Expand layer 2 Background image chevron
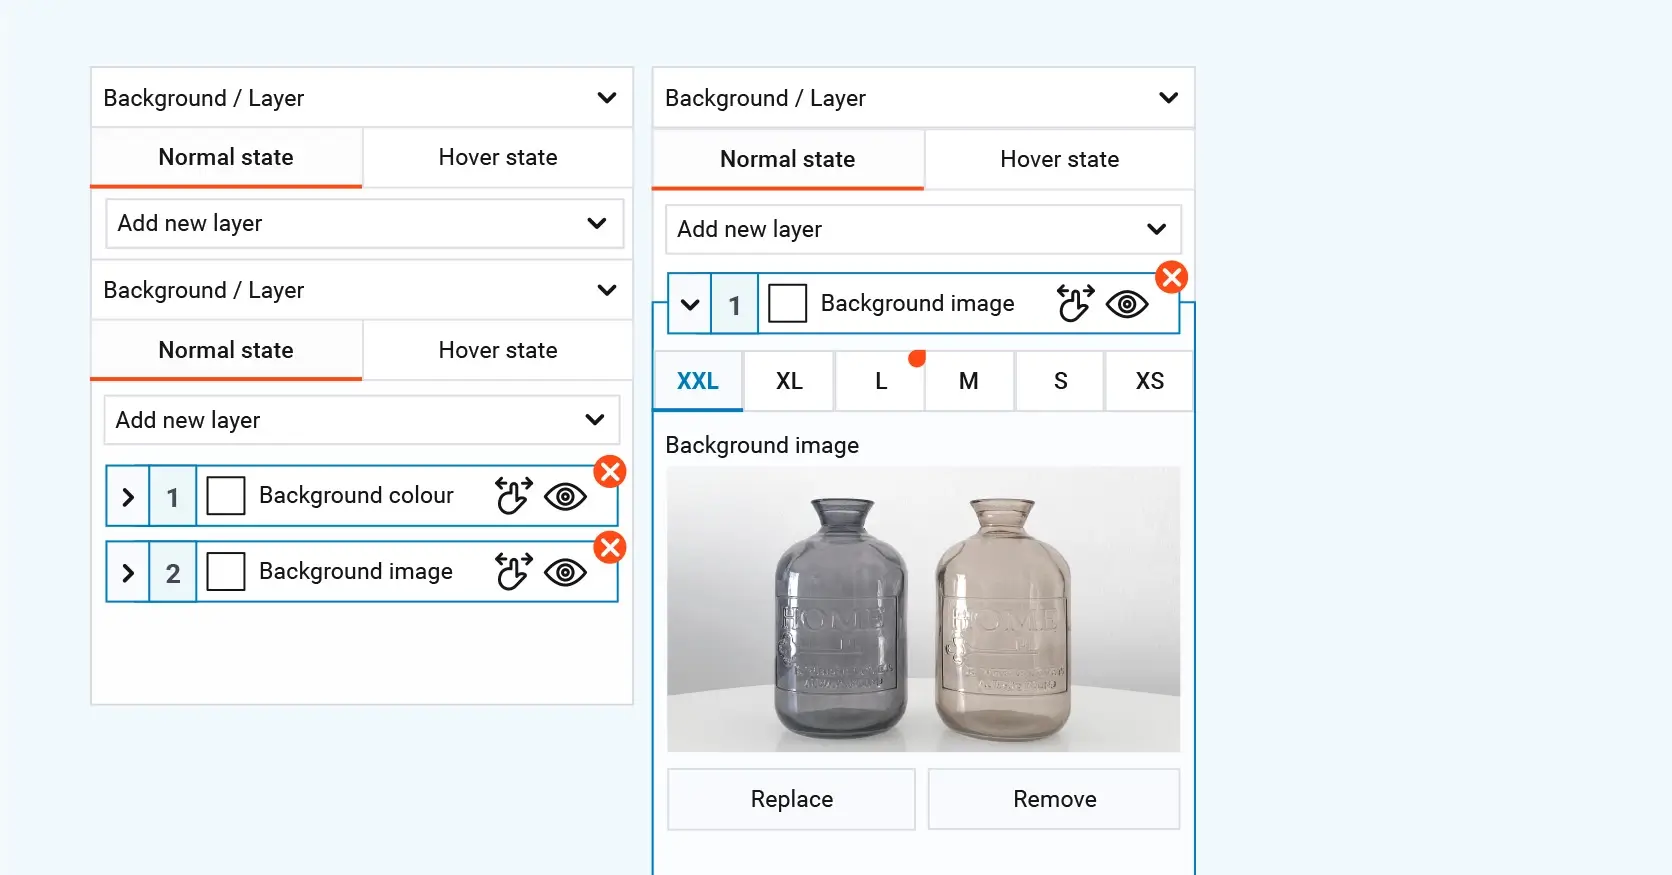 click(x=128, y=572)
